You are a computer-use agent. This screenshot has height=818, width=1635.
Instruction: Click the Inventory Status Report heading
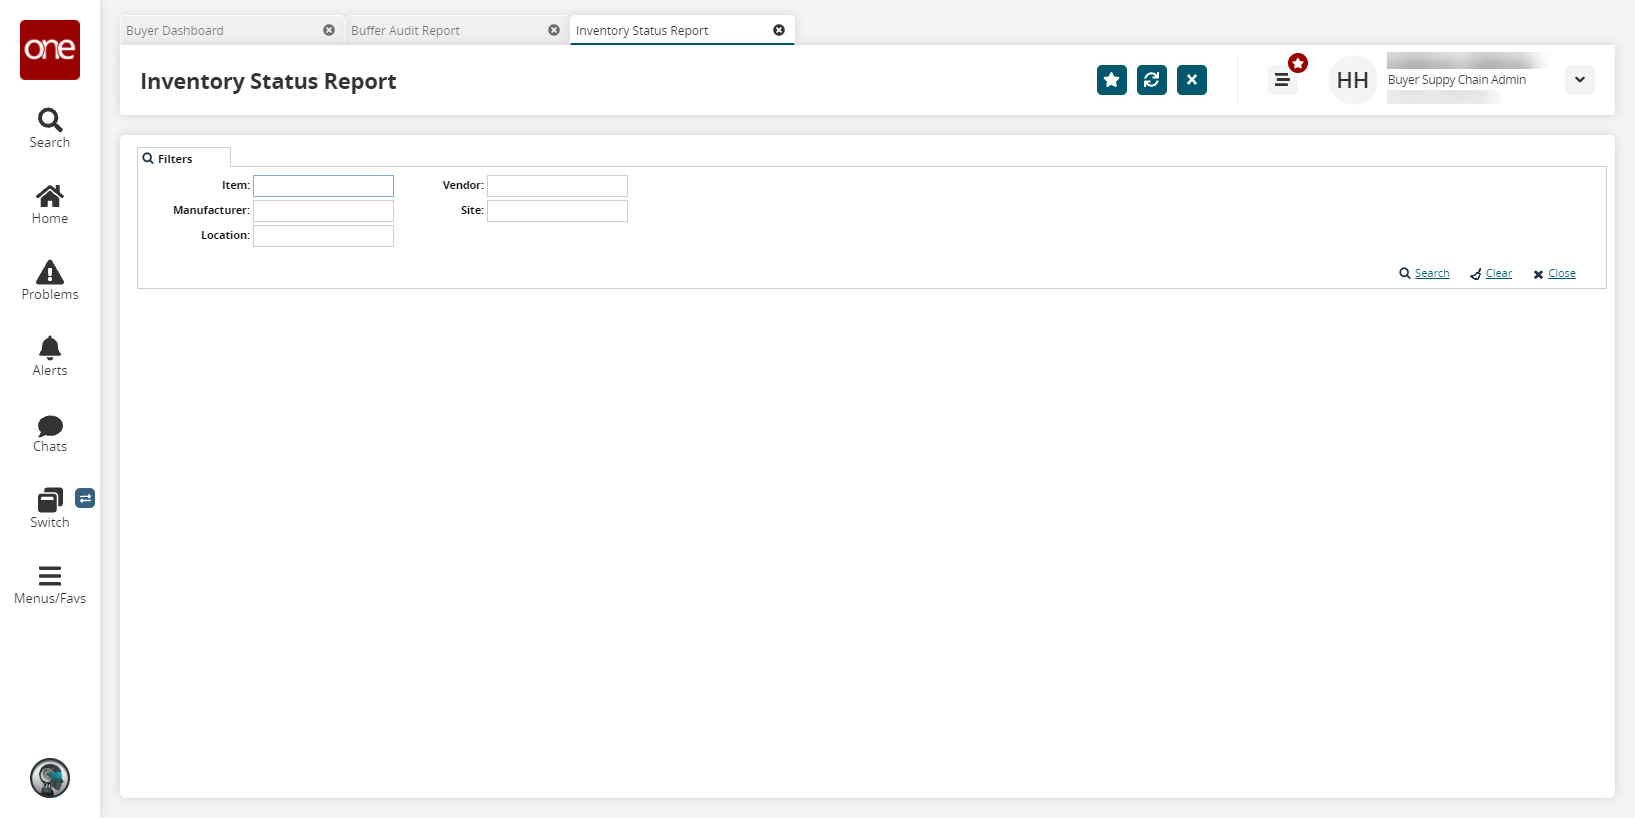click(x=268, y=81)
